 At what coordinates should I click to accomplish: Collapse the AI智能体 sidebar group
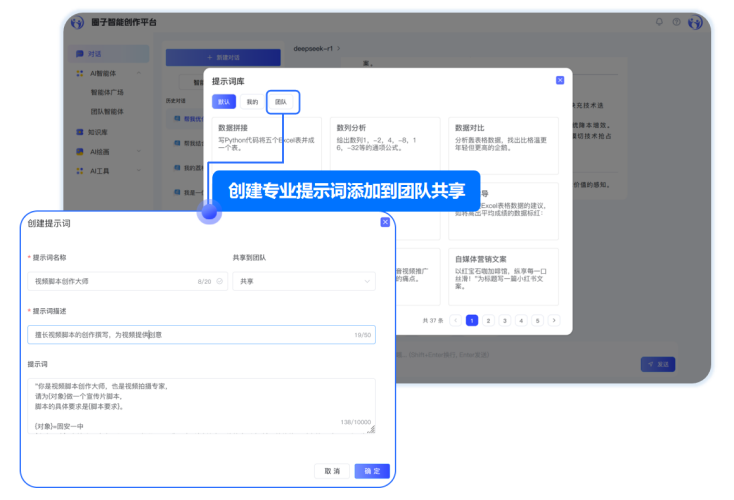(x=139, y=74)
